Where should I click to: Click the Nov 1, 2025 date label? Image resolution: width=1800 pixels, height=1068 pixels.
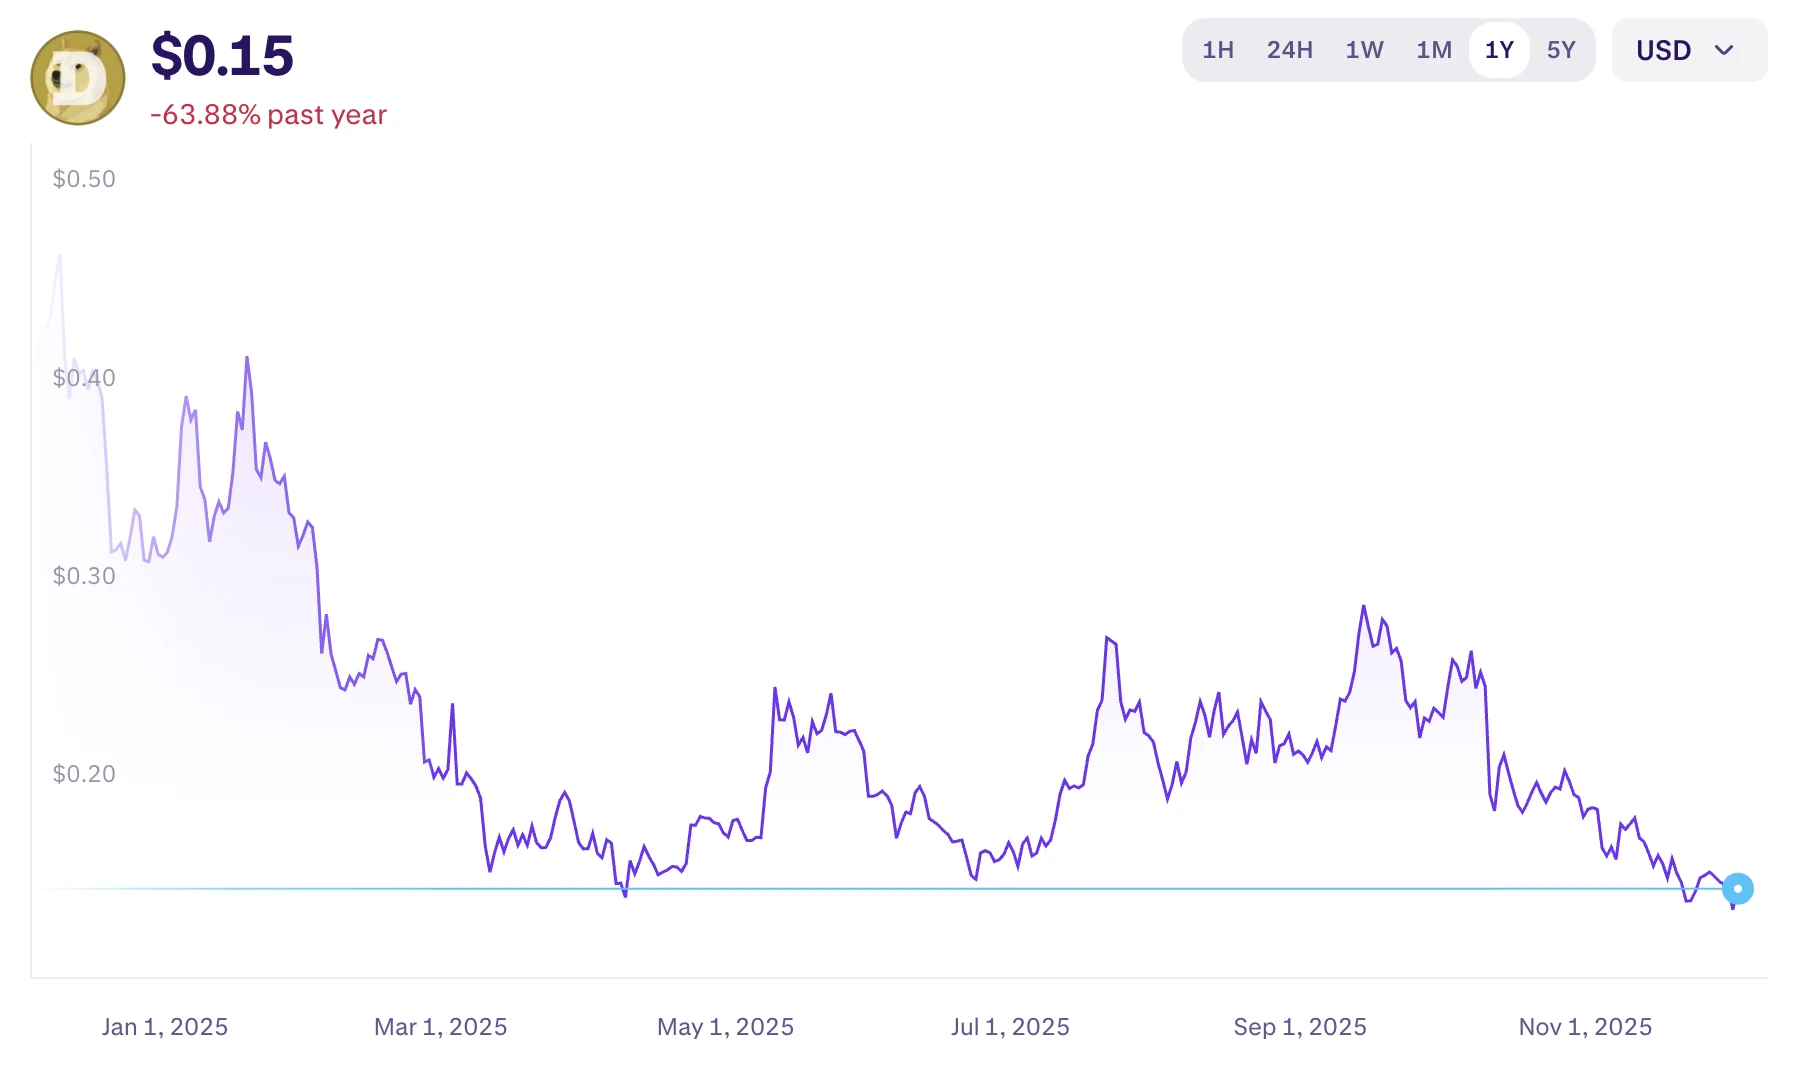point(1584,1026)
